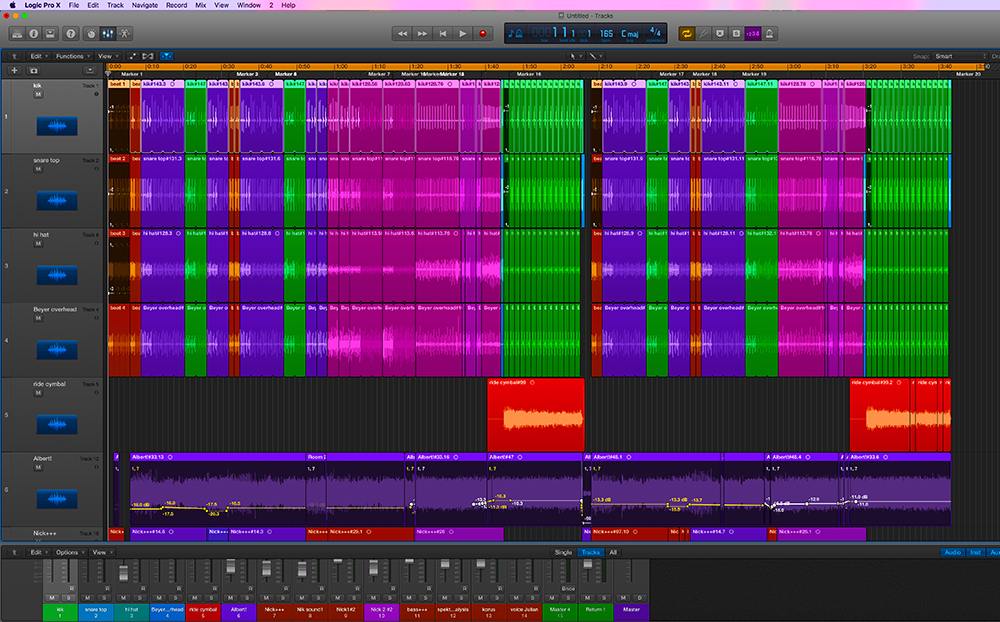This screenshot has height=622, width=1000.
Task: Open the Record menu
Action: pos(177,5)
